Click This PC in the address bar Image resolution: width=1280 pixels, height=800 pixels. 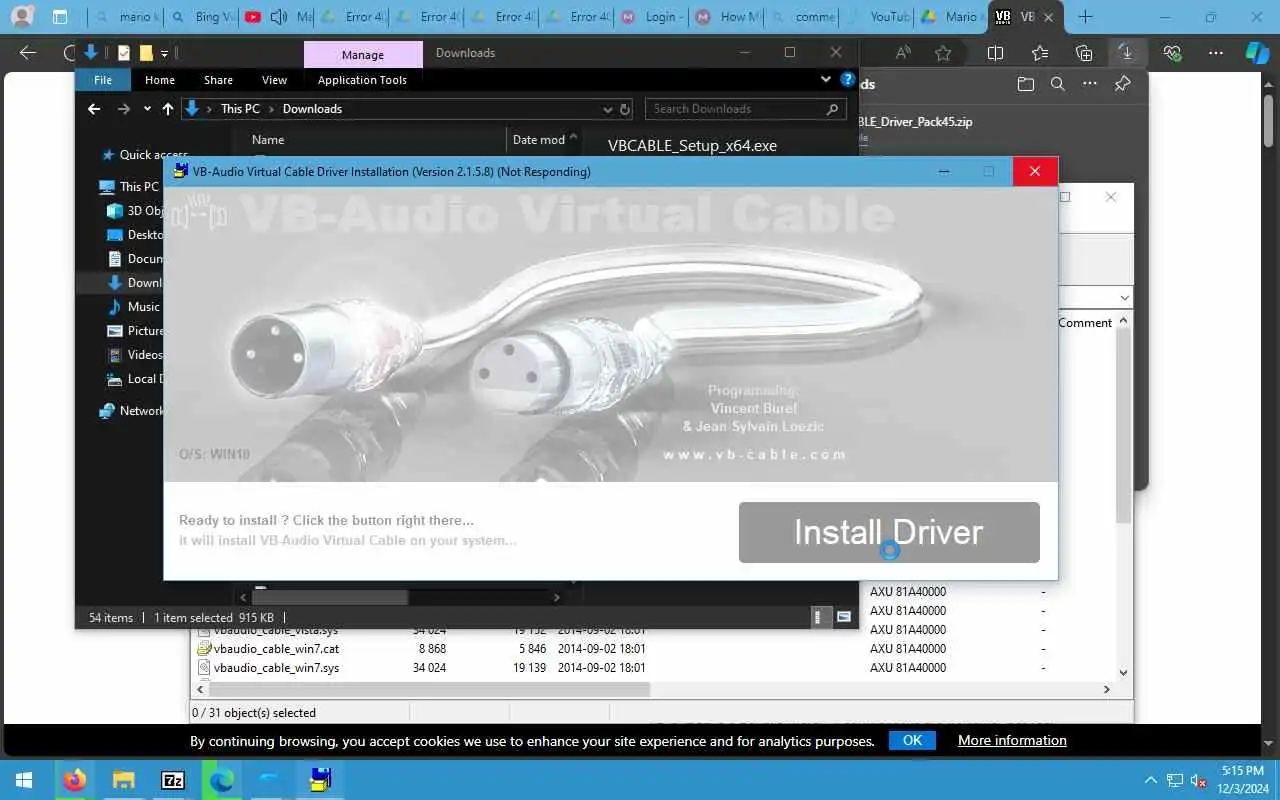coord(240,109)
